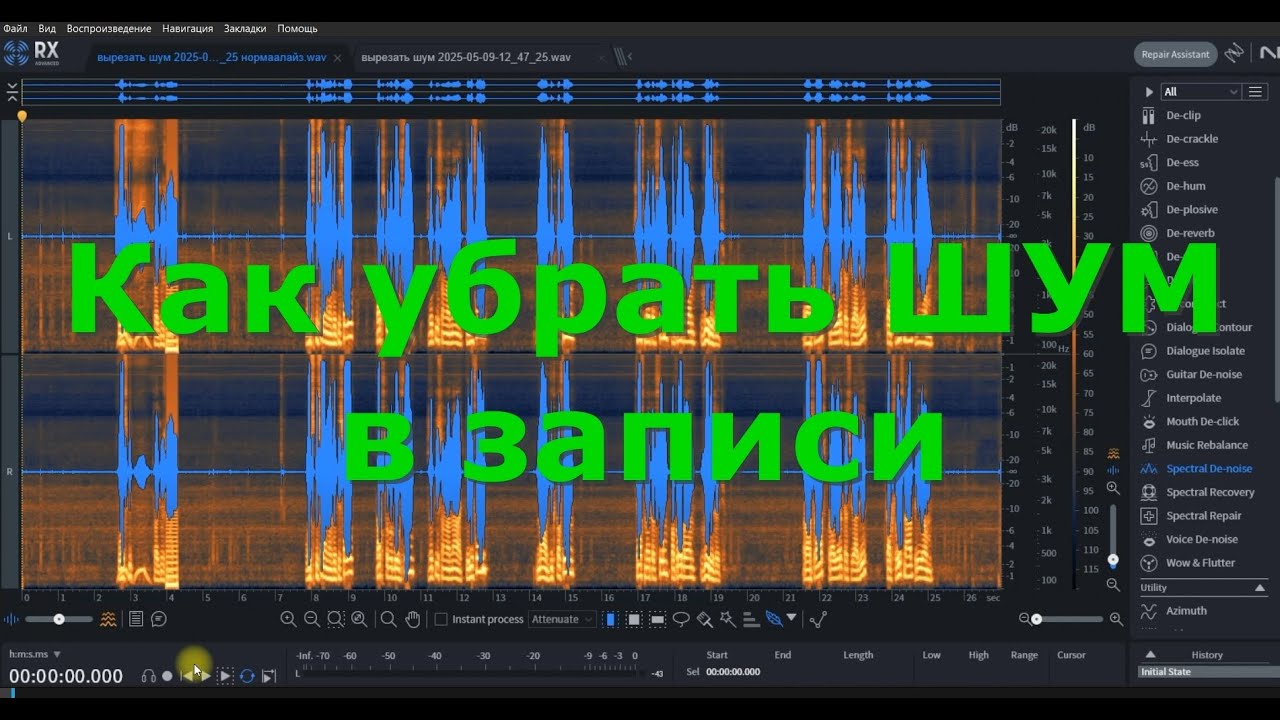Image resolution: width=1280 pixels, height=720 pixels.
Task: Open the Attenuate process mode dropdown
Action: pos(562,619)
